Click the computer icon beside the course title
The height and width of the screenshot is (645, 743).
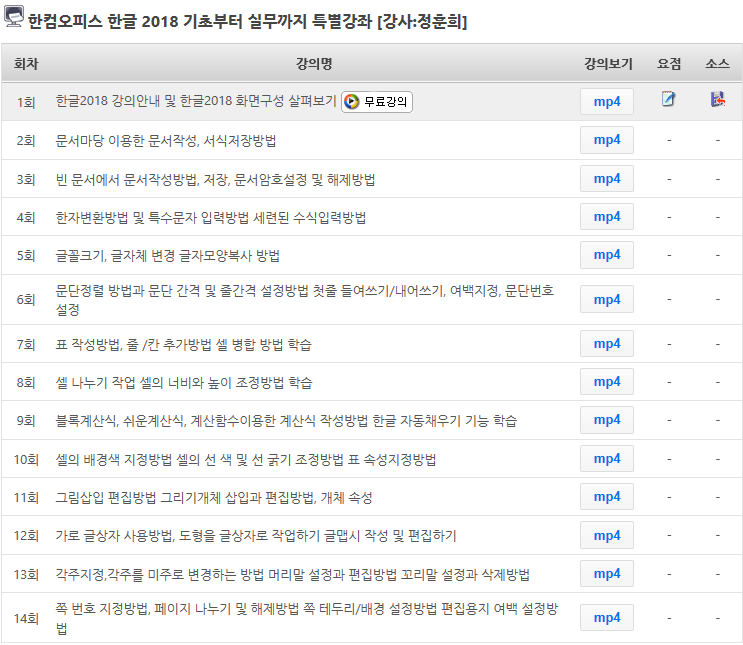(x=13, y=17)
